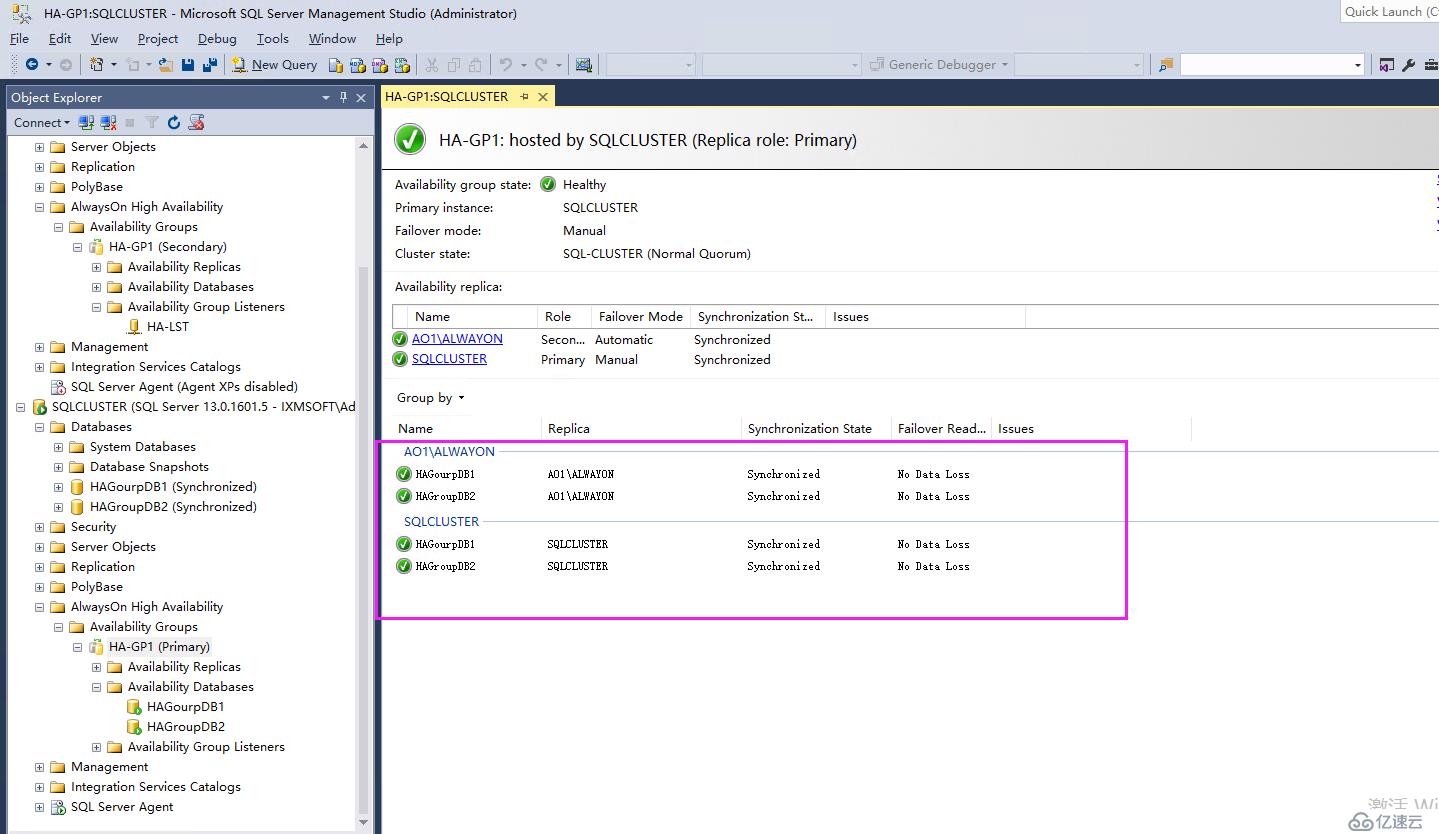
Task: Select HAGroupDB2 under Availability Databases
Action: 186,727
